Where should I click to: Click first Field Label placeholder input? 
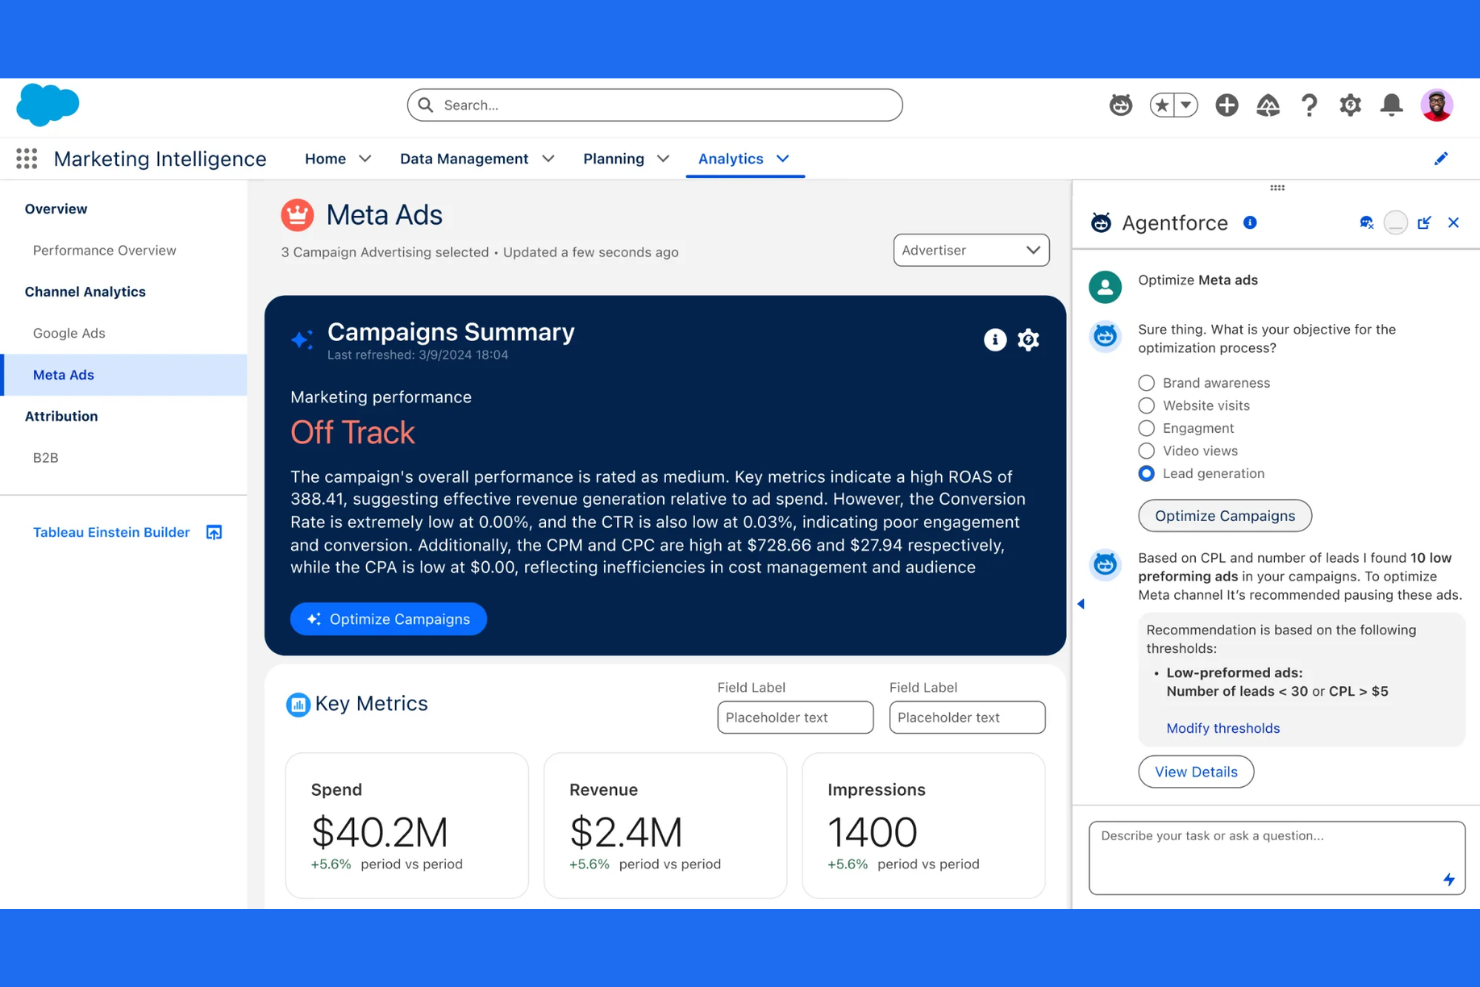click(795, 717)
